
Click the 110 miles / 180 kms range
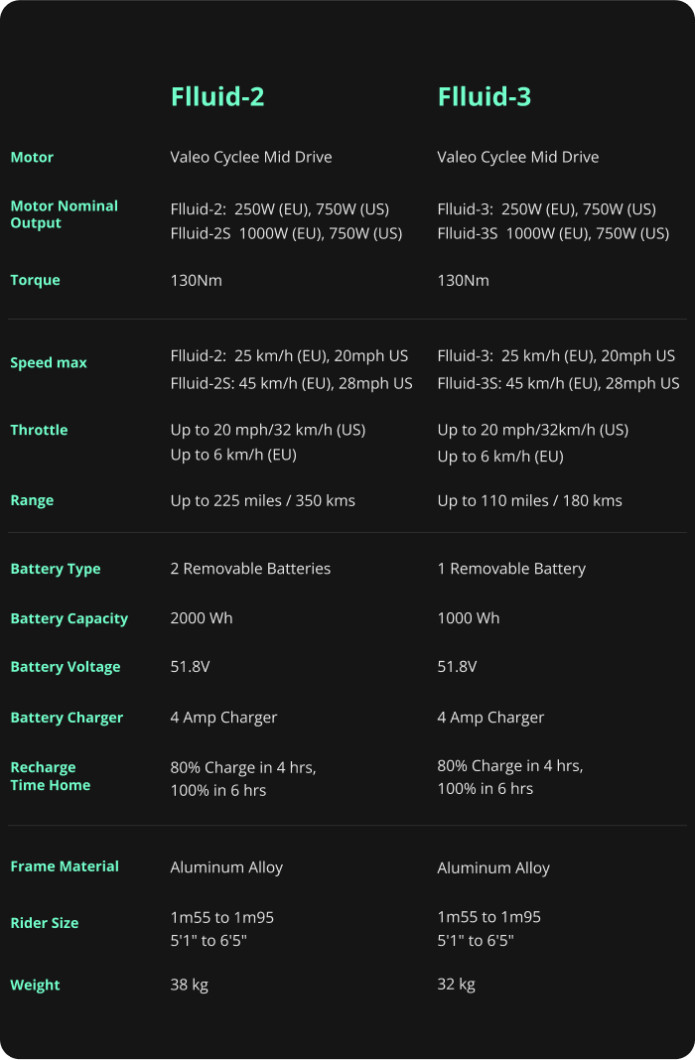(x=529, y=500)
